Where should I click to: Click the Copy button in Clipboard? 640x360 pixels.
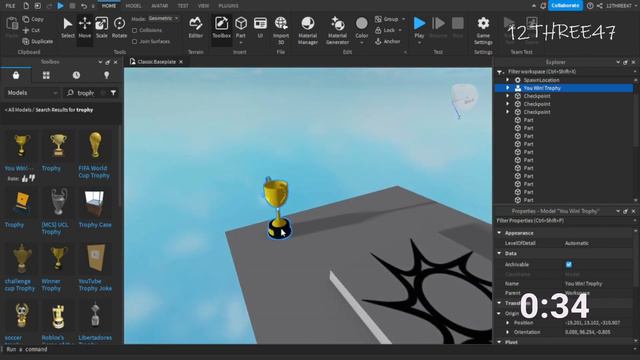tap(33, 19)
